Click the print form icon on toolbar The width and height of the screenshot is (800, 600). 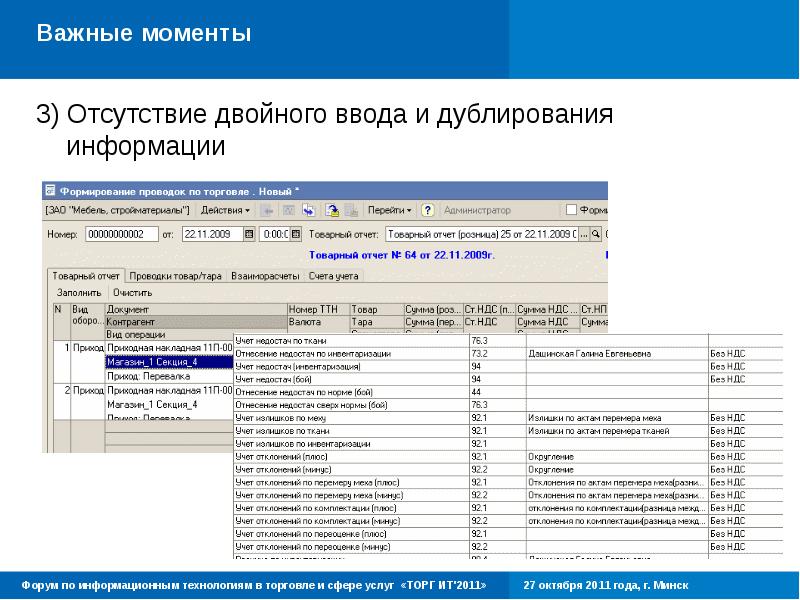(x=352, y=210)
